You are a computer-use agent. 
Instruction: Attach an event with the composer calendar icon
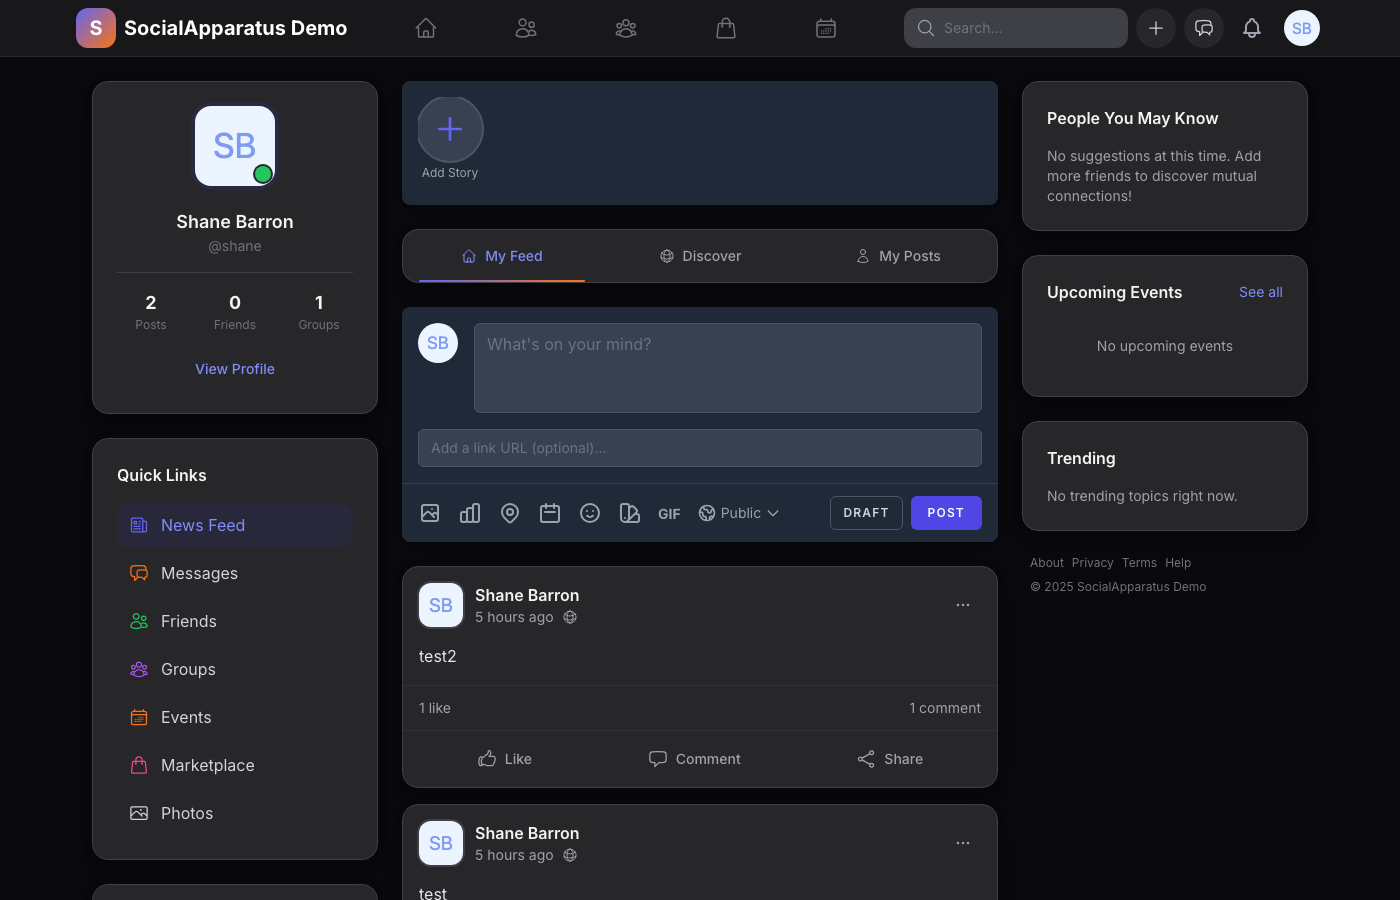point(550,512)
